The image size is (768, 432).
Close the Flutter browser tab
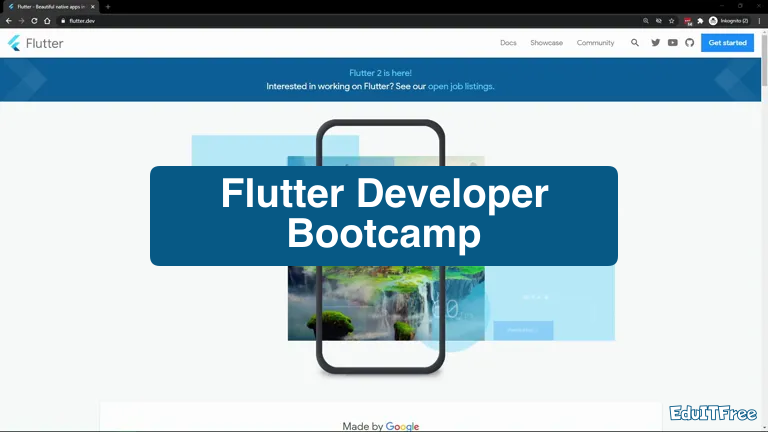93,7
